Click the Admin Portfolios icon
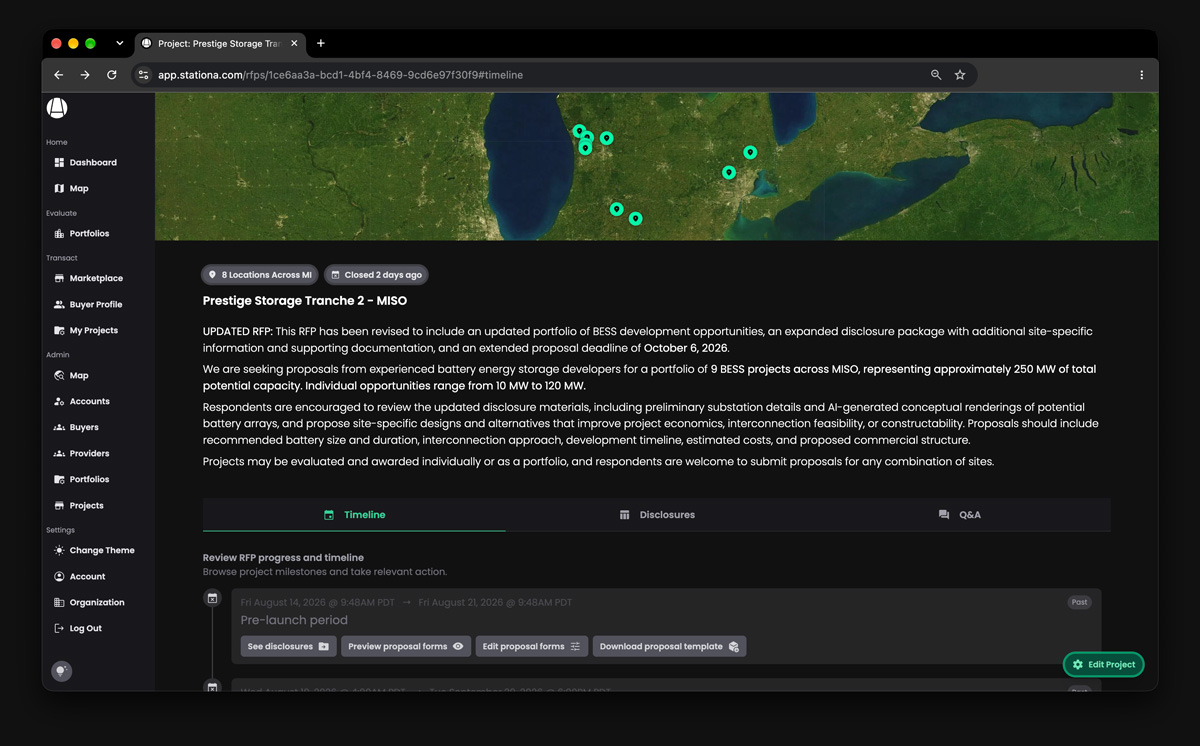This screenshot has width=1200, height=746. tap(59, 479)
